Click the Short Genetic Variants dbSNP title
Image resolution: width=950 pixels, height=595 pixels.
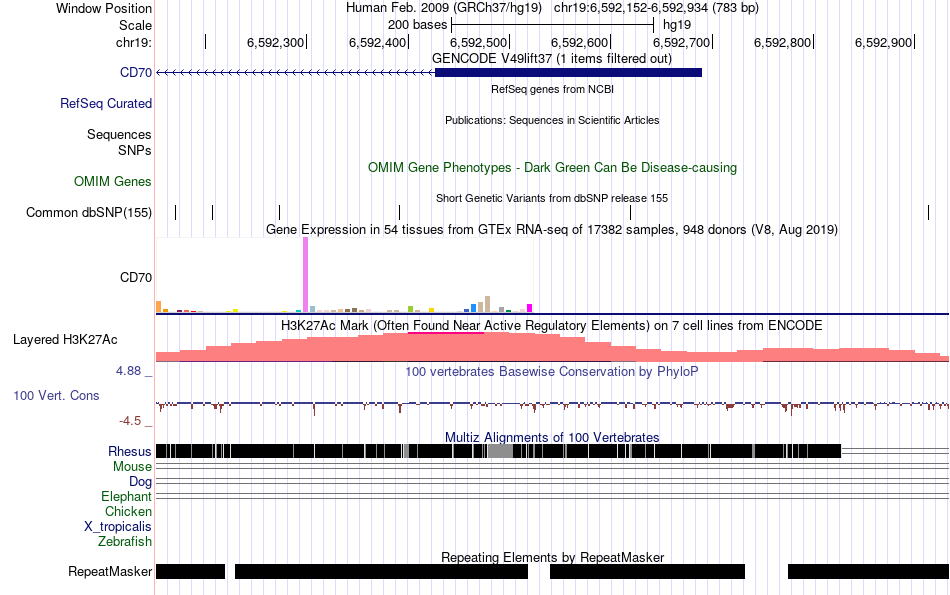click(552, 198)
